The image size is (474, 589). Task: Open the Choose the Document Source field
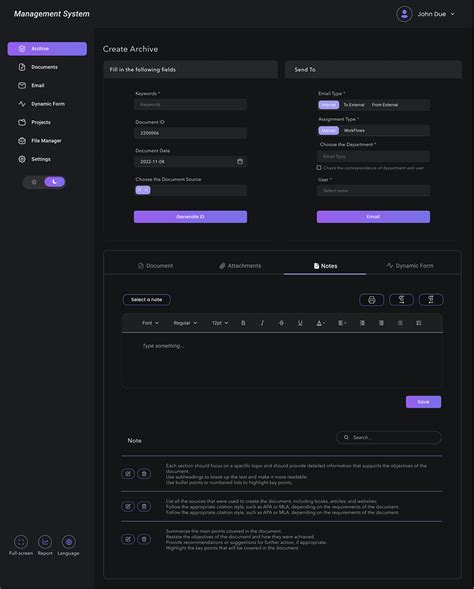[x=191, y=190]
